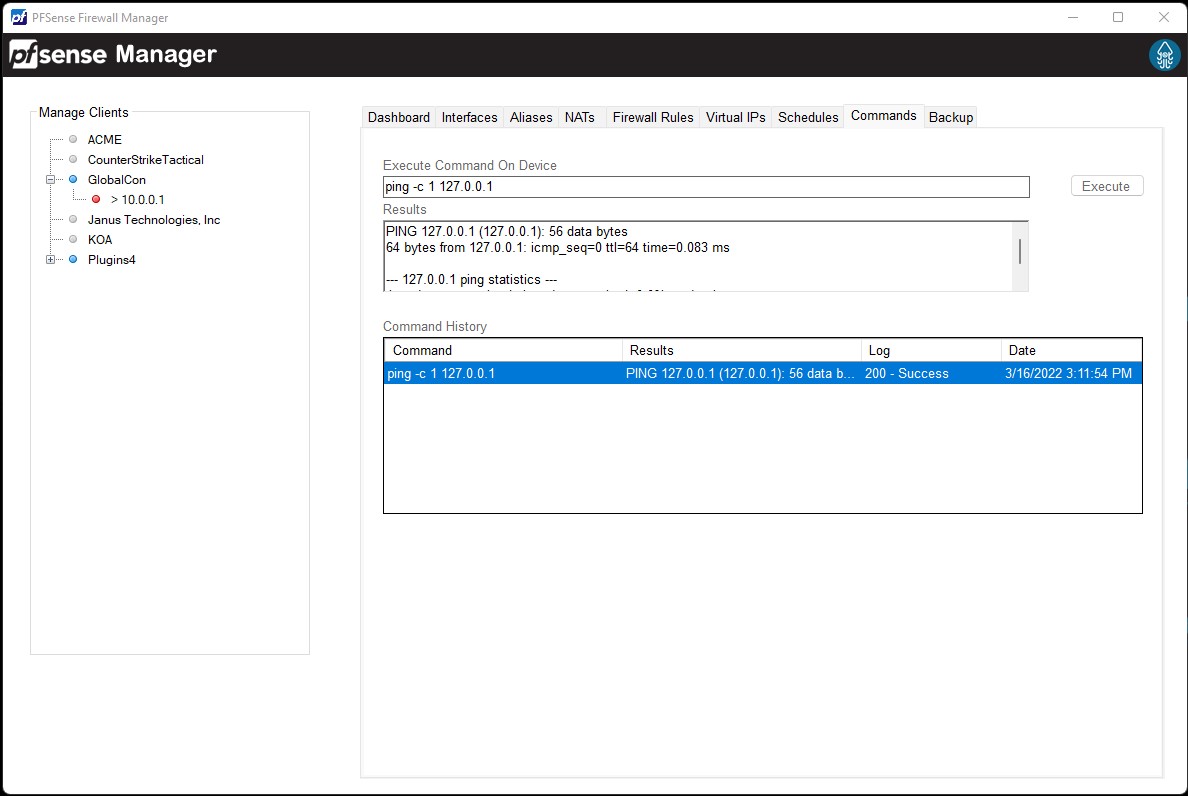This screenshot has height=796, width=1188.
Task: Select Janus Technologies, Inc client
Action: pyautogui.click(x=154, y=220)
